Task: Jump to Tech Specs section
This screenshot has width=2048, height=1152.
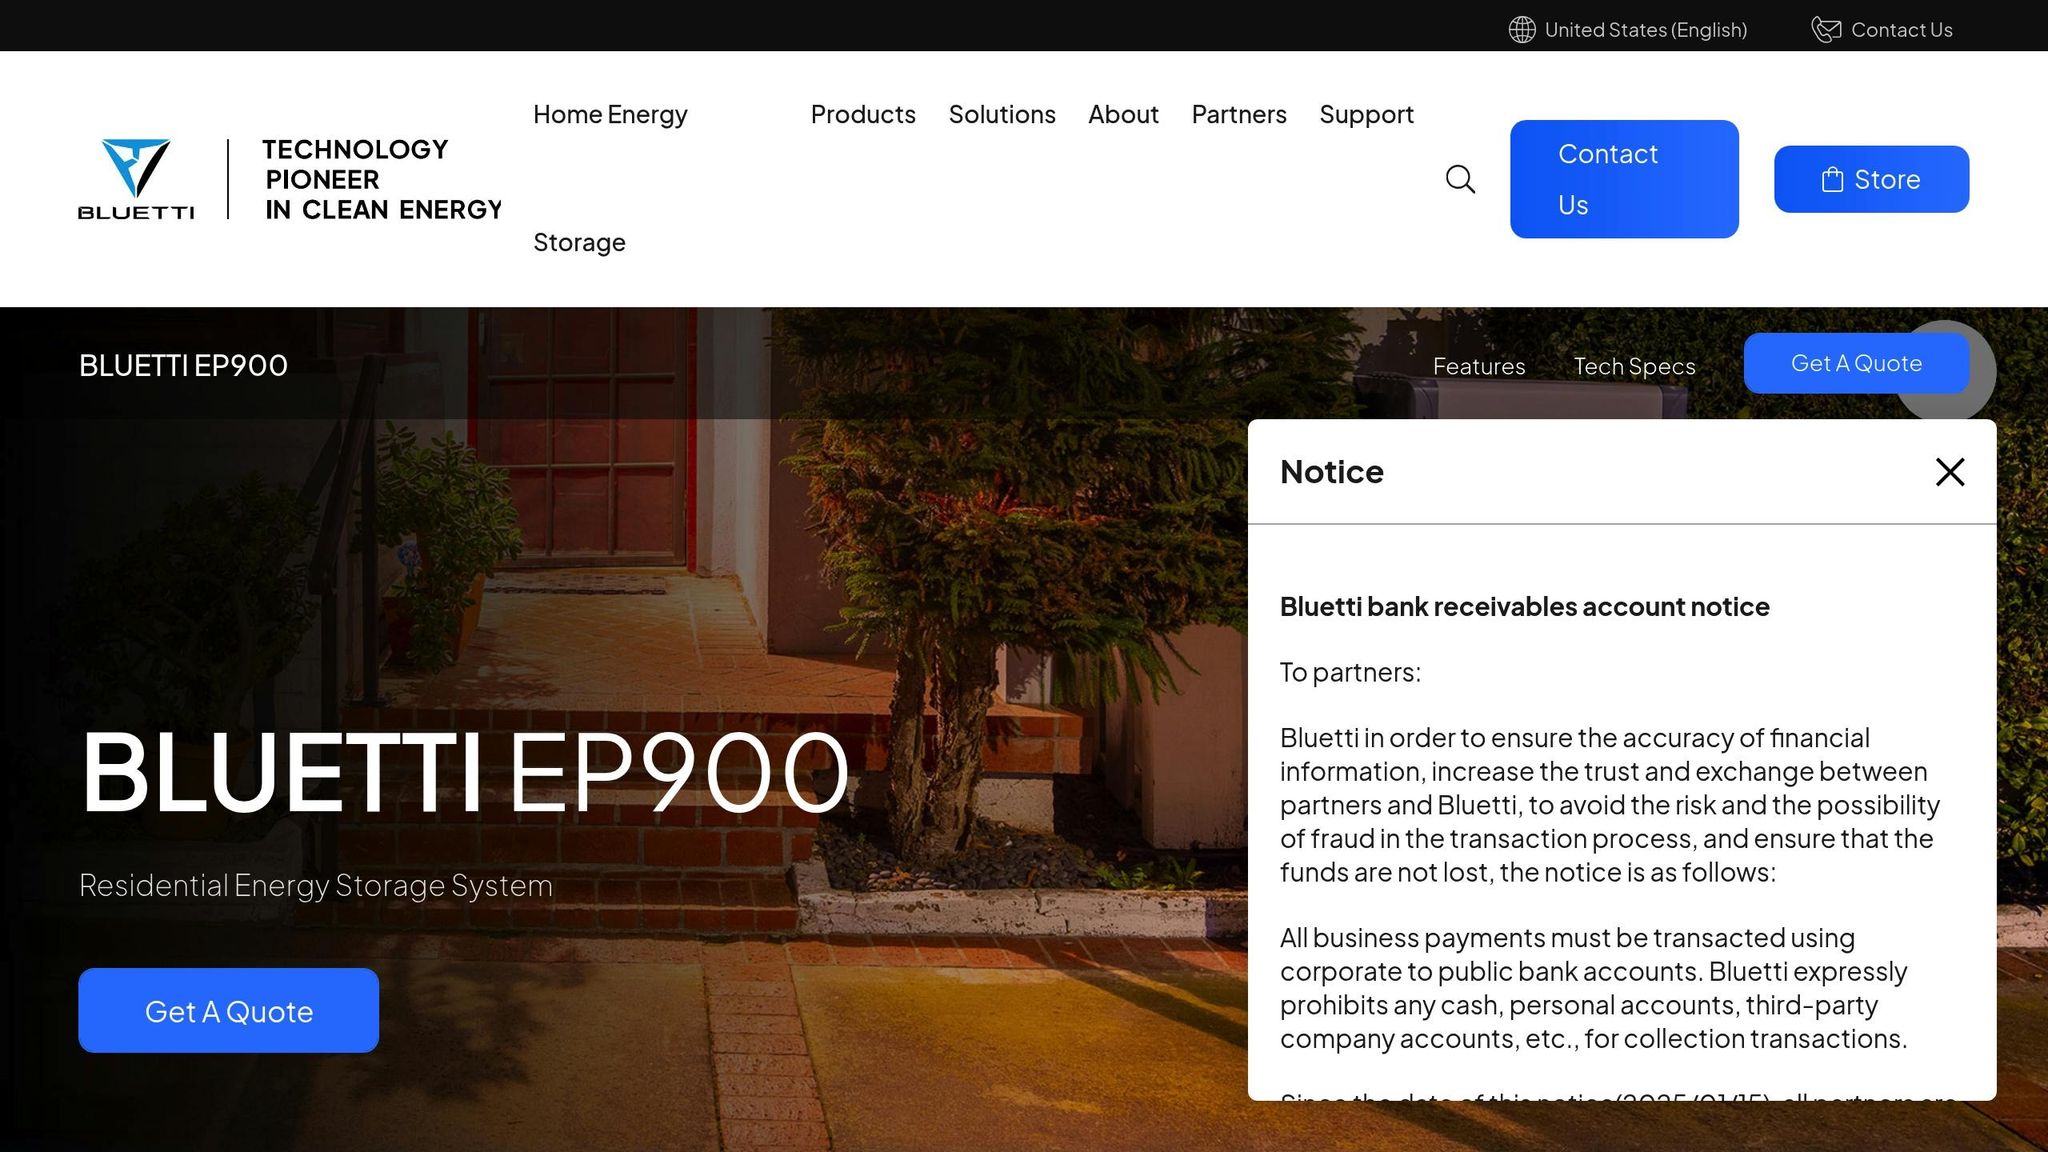Action: (1634, 366)
